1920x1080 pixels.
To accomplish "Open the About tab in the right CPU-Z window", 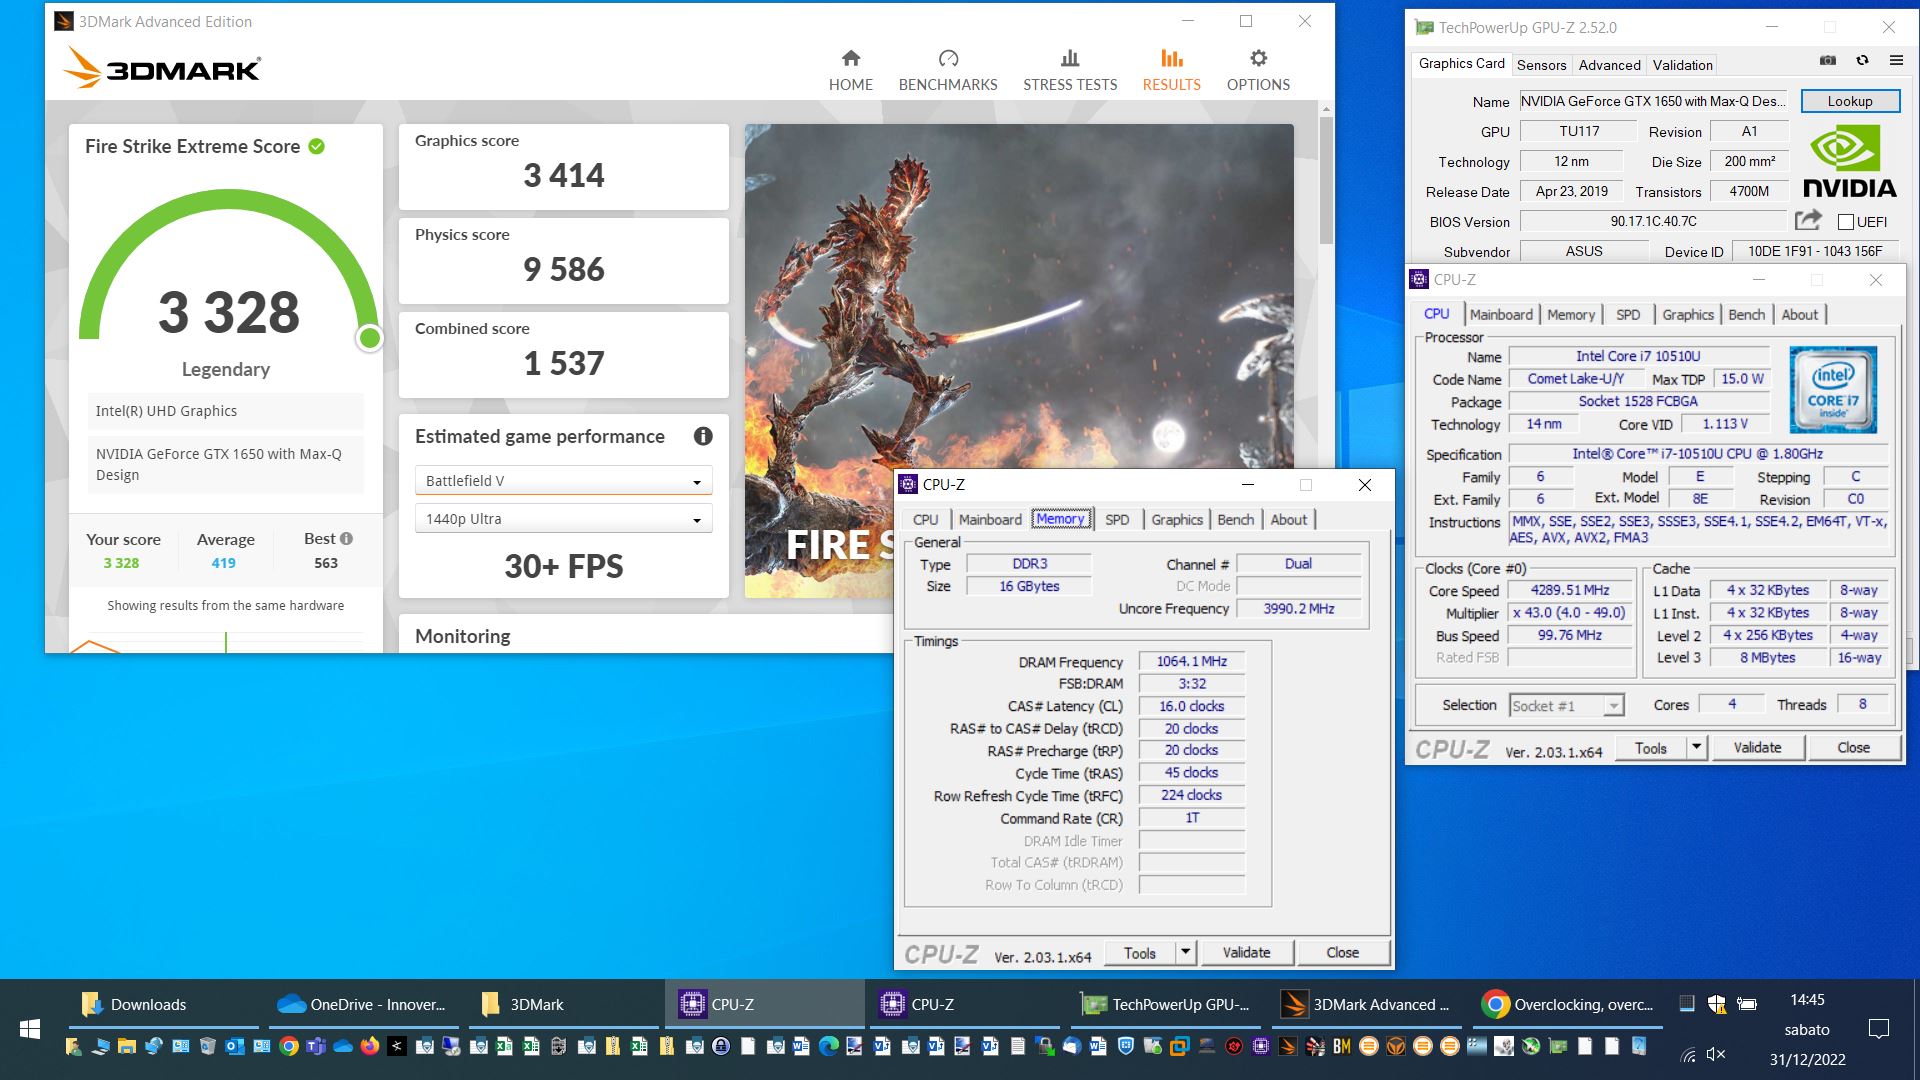I will [x=1799, y=315].
